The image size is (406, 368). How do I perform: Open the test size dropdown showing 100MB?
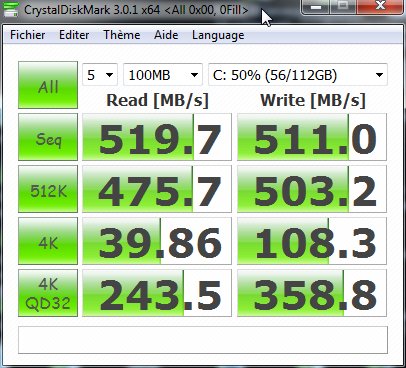163,75
